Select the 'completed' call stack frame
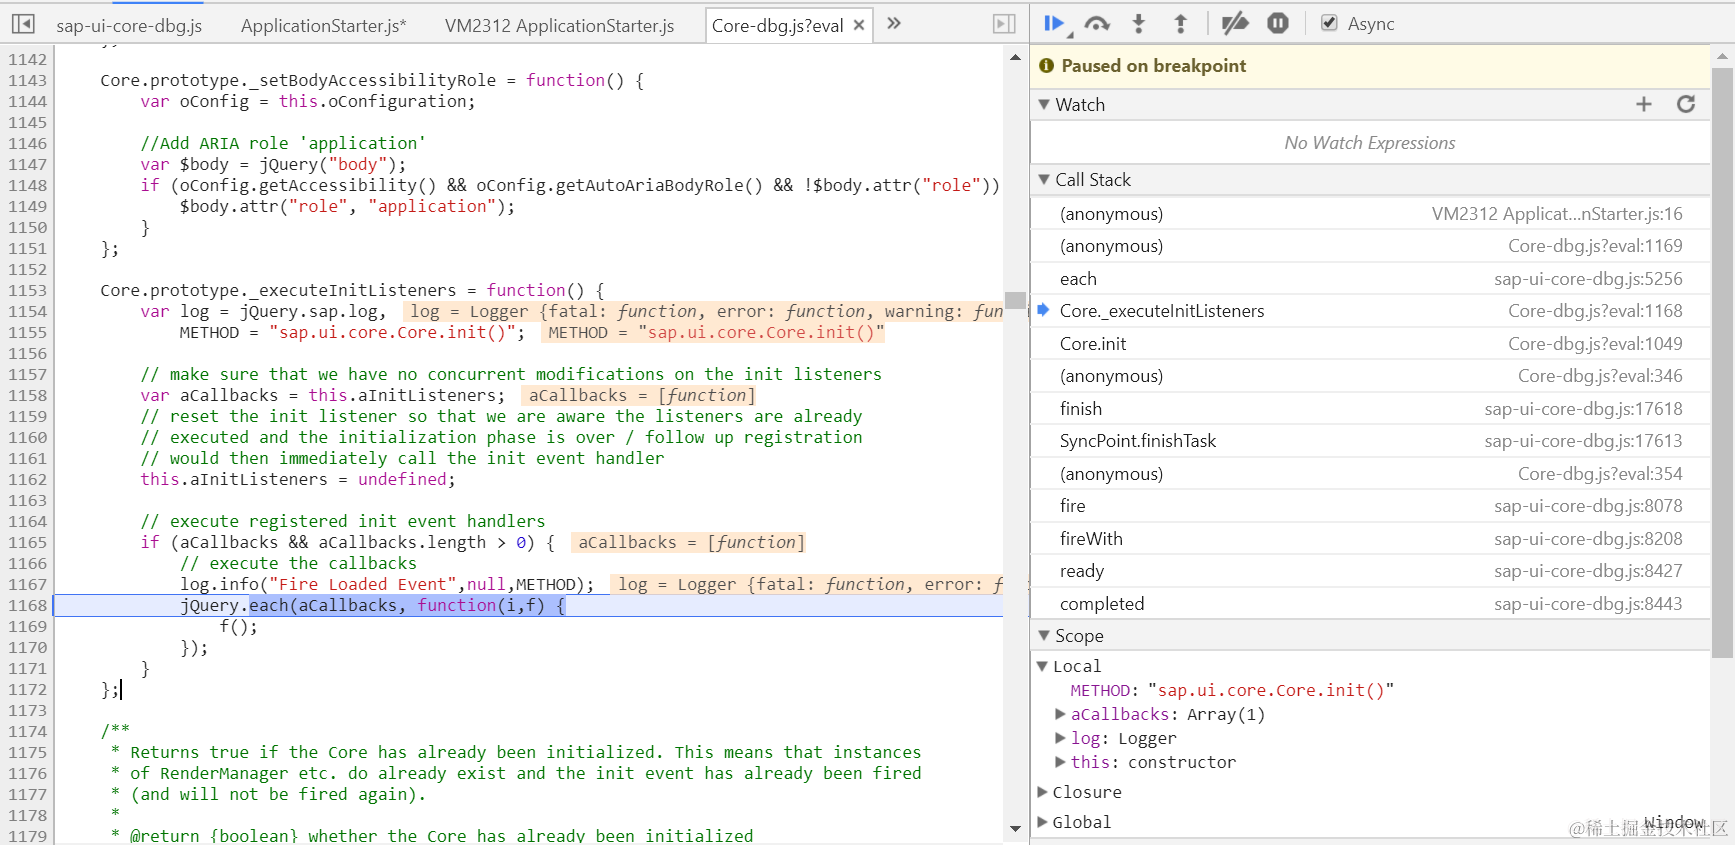 tap(1370, 604)
